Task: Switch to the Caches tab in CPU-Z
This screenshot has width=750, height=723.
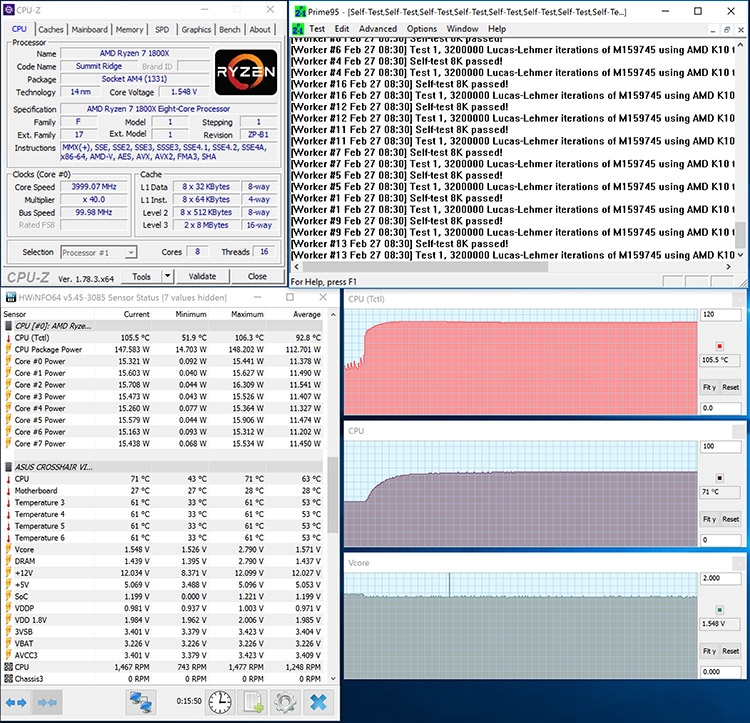Action: [x=51, y=30]
